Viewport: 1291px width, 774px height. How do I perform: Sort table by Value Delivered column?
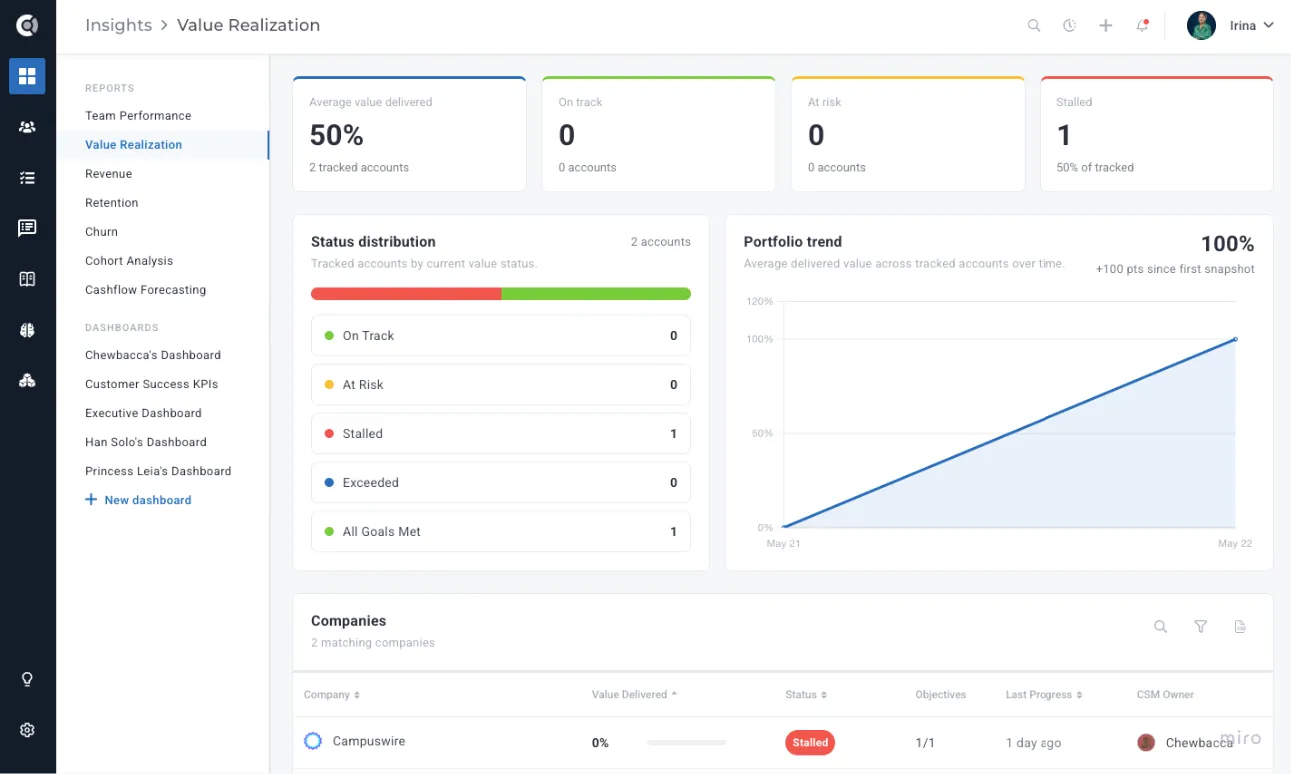point(634,695)
